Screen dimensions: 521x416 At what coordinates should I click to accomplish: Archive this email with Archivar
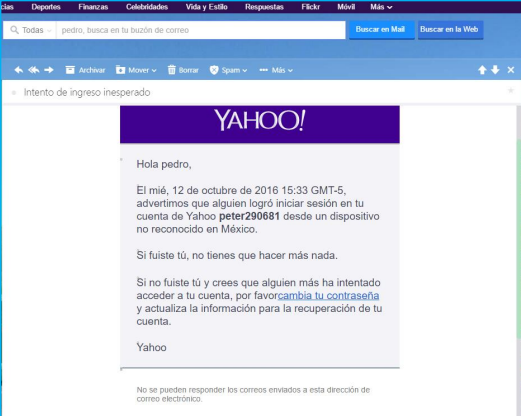(85, 70)
